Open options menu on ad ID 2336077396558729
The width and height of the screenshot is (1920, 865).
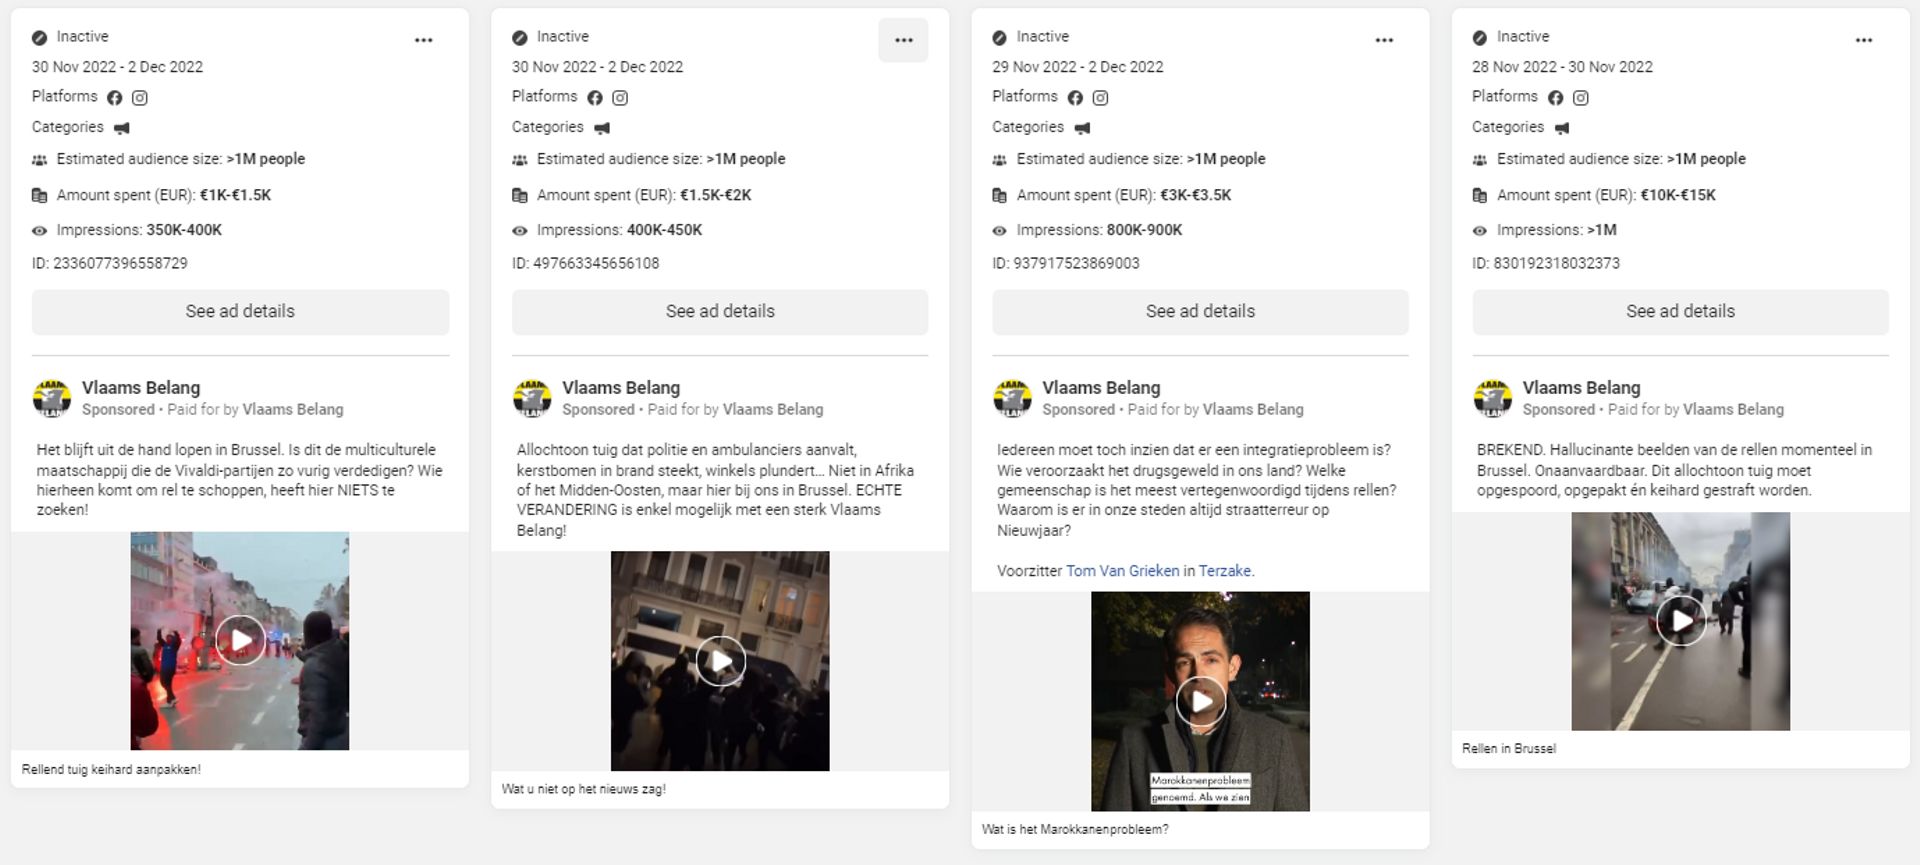424,40
